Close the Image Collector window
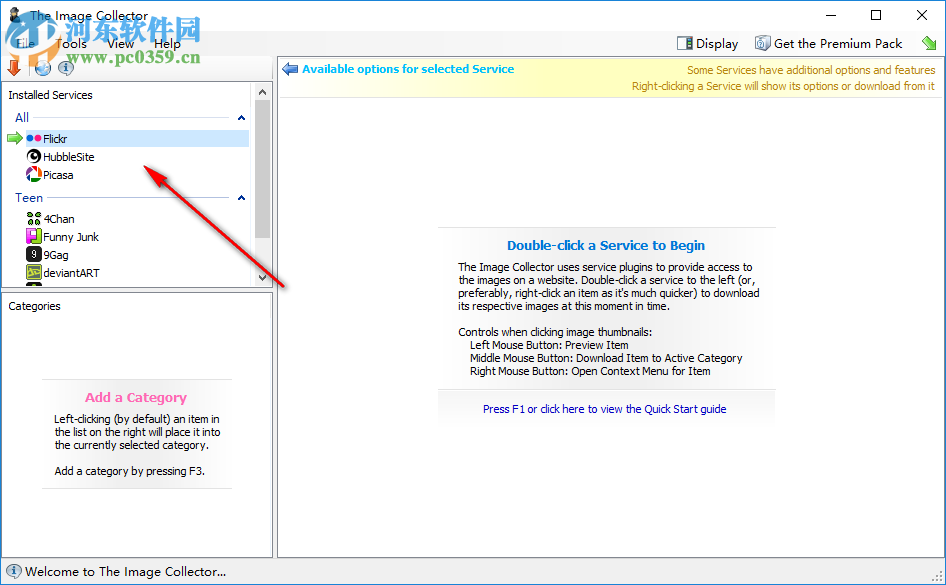The height and width of the screenshot is (585, 946). tap(922, 15)
